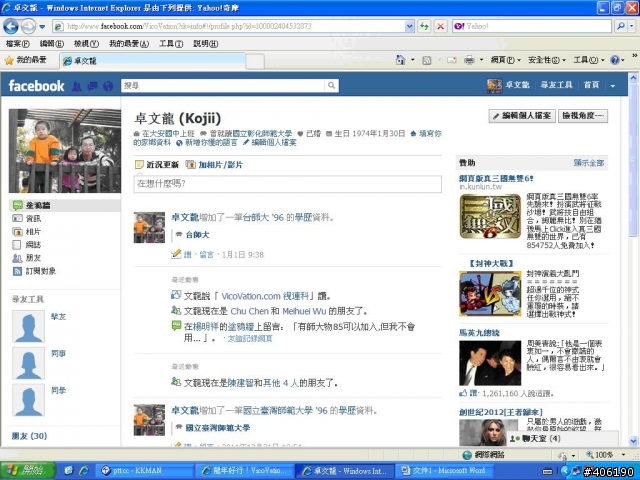Select the 卓文龍 browser tab
This screenshot has width=640, height=480.
(153, 61)
